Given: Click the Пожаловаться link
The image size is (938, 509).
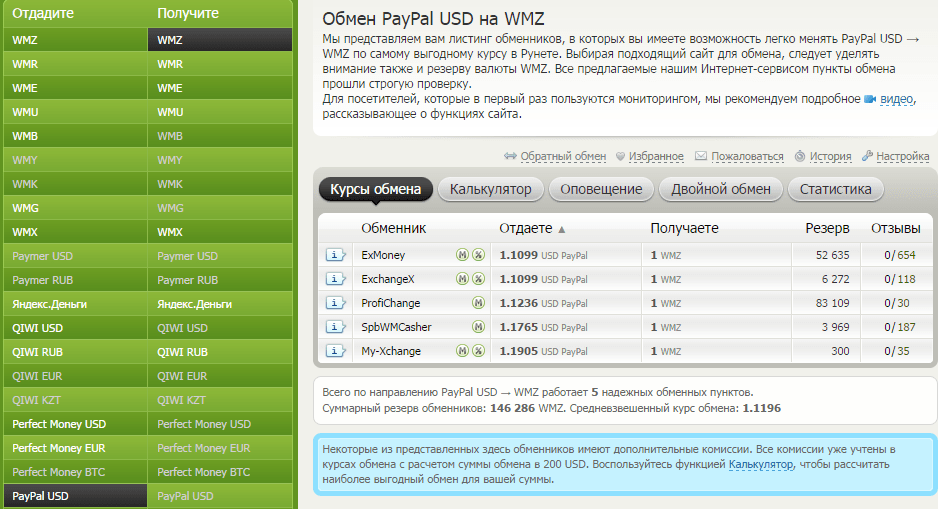Looking at the screenshot, I should 747,157.
